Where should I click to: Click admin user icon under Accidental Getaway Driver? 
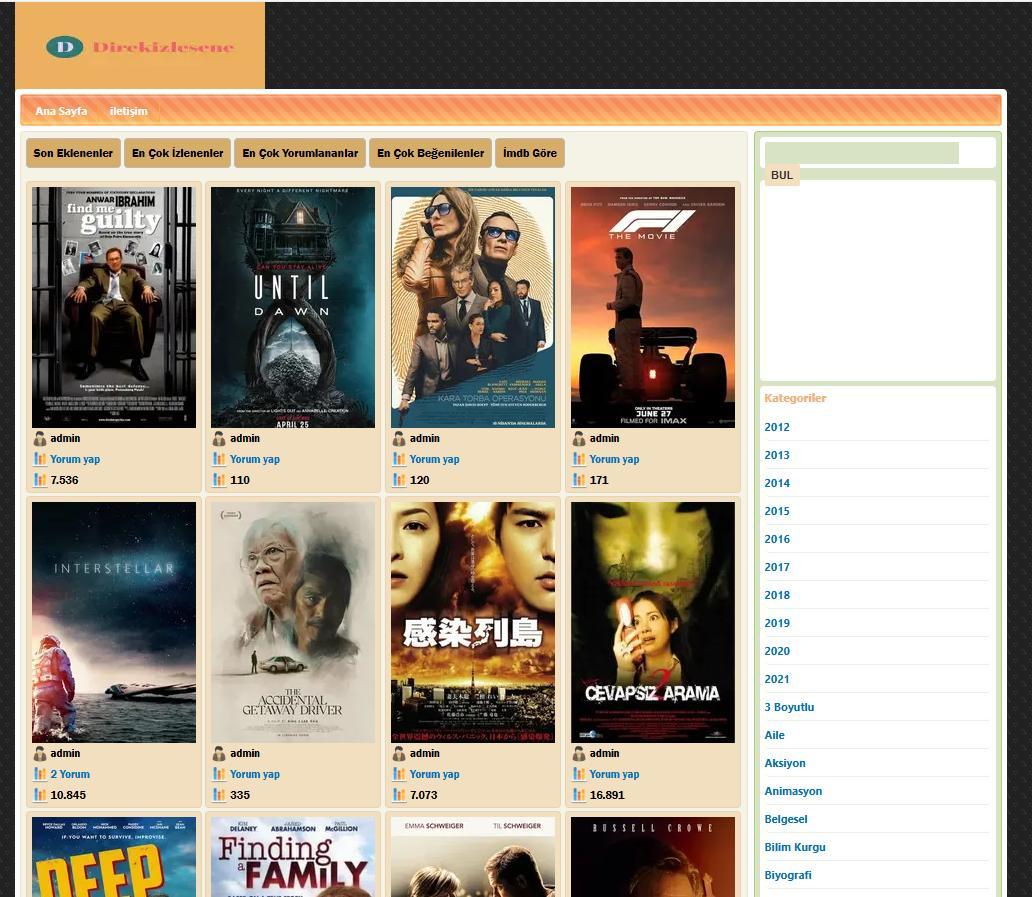tap(219, 754)
